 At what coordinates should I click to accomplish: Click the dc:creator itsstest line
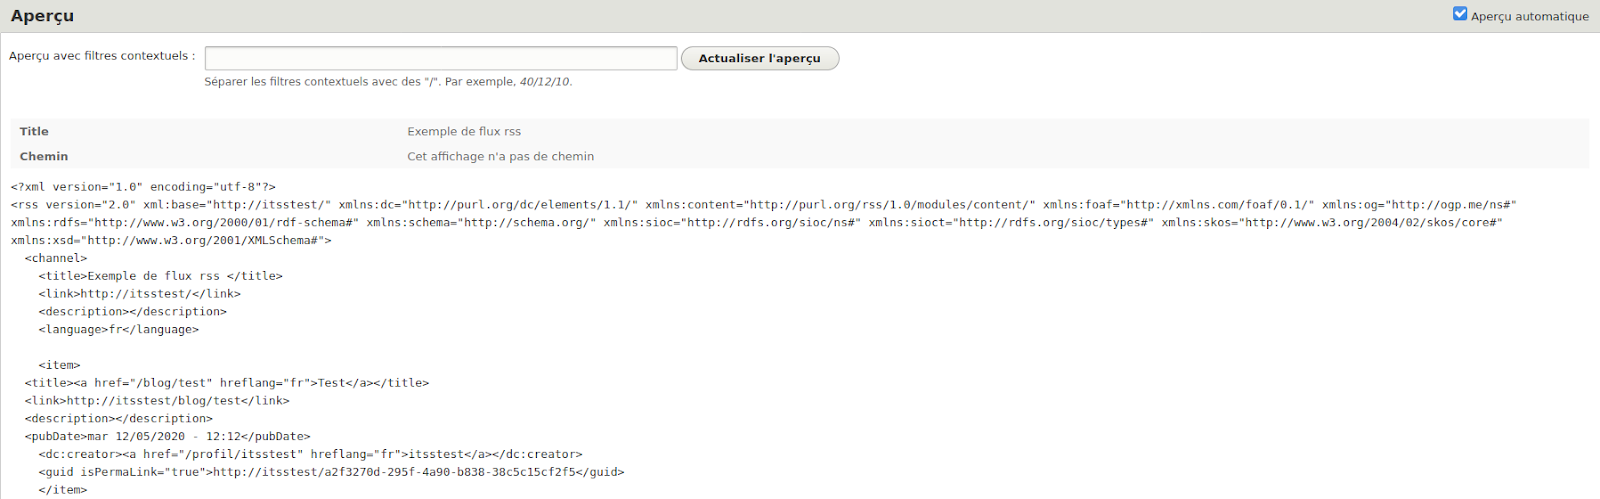click(x=310, y=454)
